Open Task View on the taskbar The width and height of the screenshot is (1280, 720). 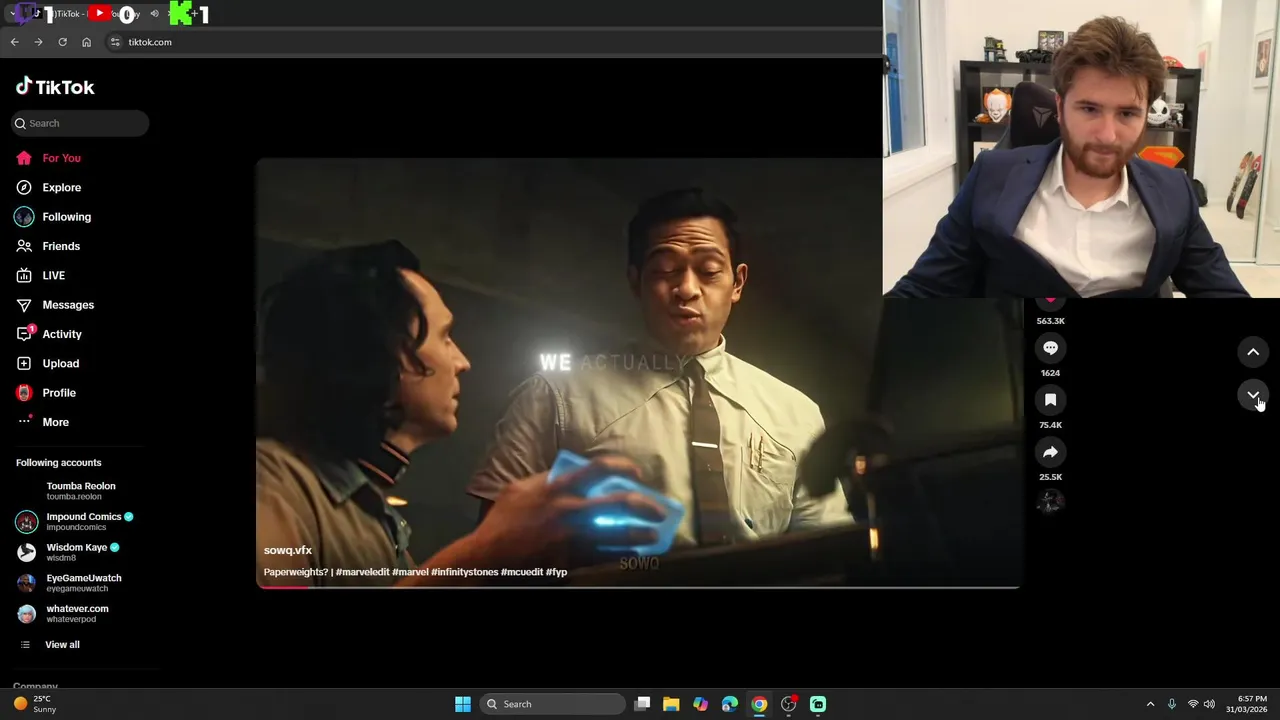click(643, 704)
